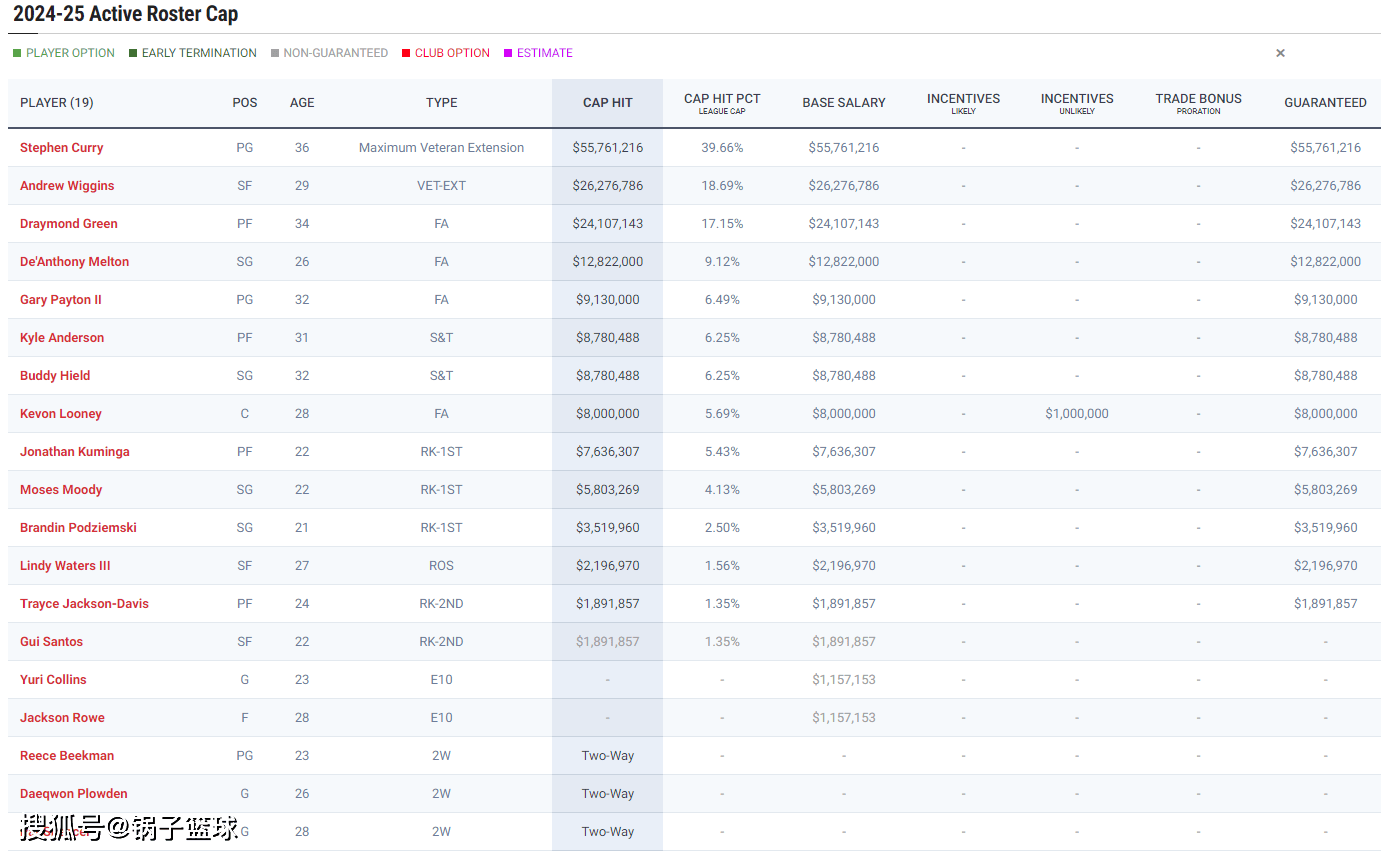Click the Early Termination legend label
The image size is (1381, 857).
tap(199, 53)
